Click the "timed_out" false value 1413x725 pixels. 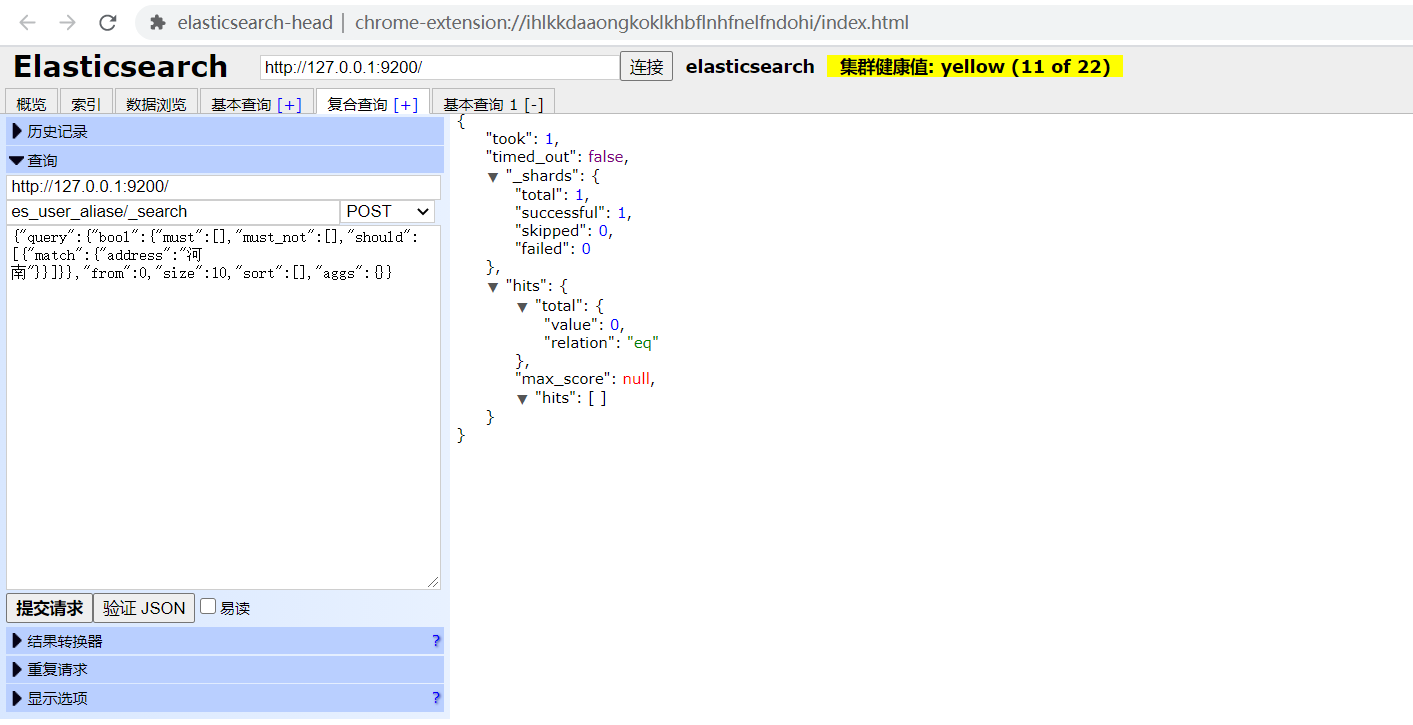pos(606,157)
